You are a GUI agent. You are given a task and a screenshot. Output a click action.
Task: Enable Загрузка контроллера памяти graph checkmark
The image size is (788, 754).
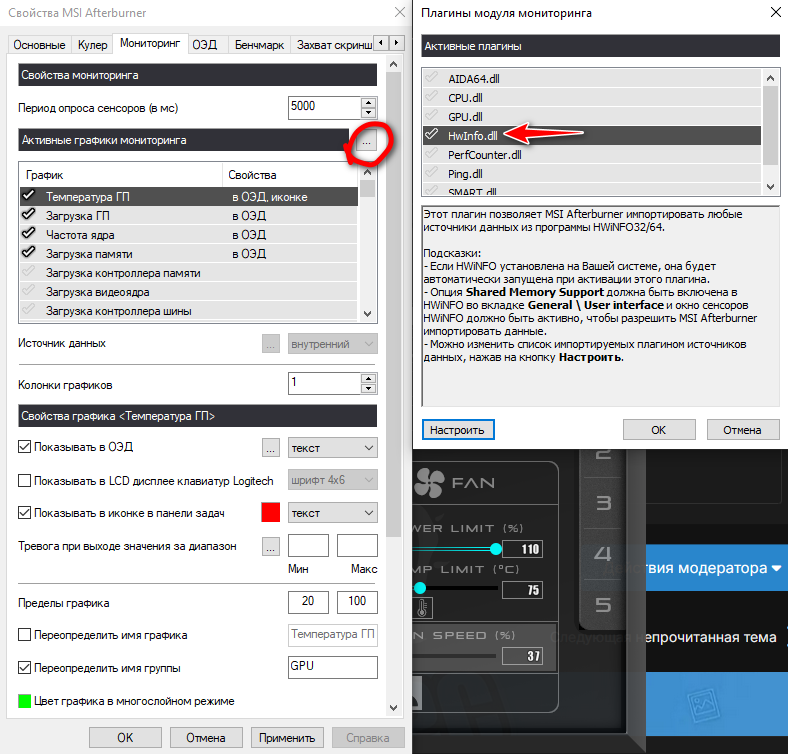(29, 272)
